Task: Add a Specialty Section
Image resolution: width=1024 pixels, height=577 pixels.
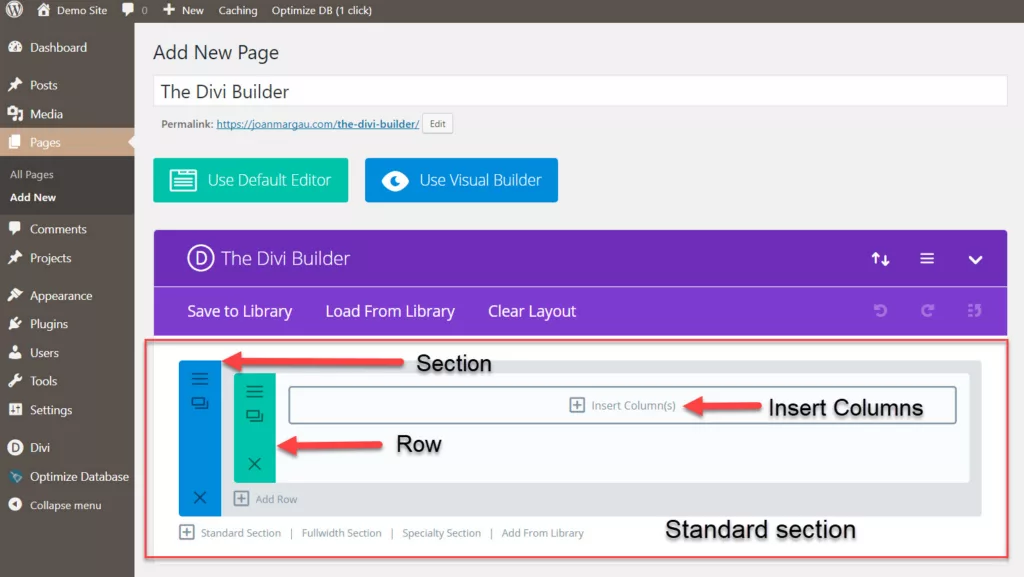Action: 441,533
